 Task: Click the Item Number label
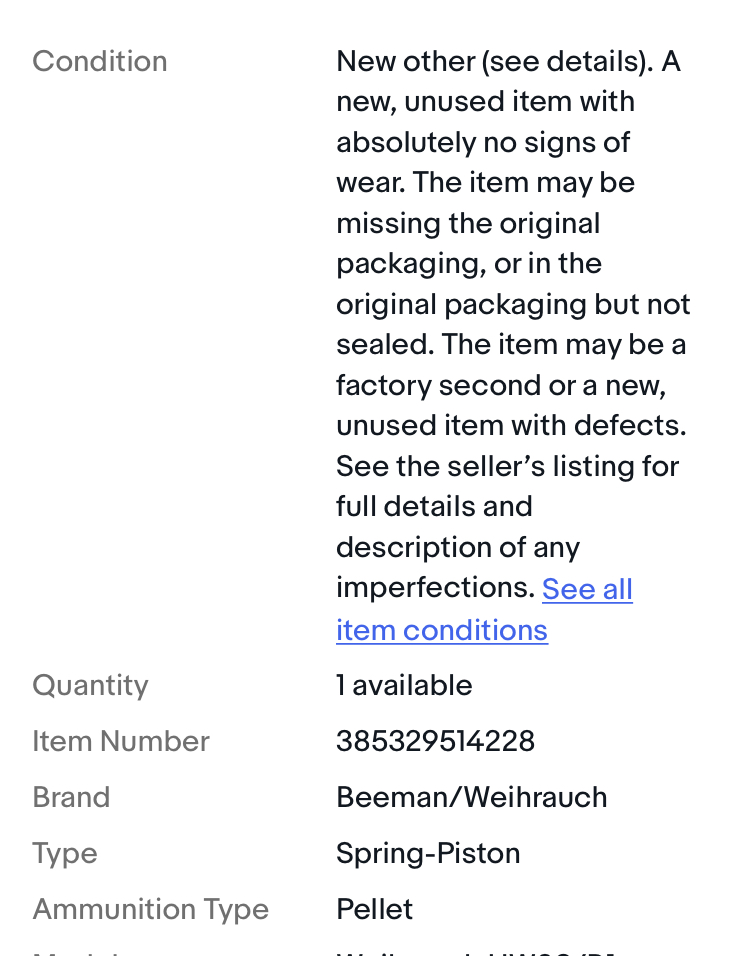pos(121,741)
